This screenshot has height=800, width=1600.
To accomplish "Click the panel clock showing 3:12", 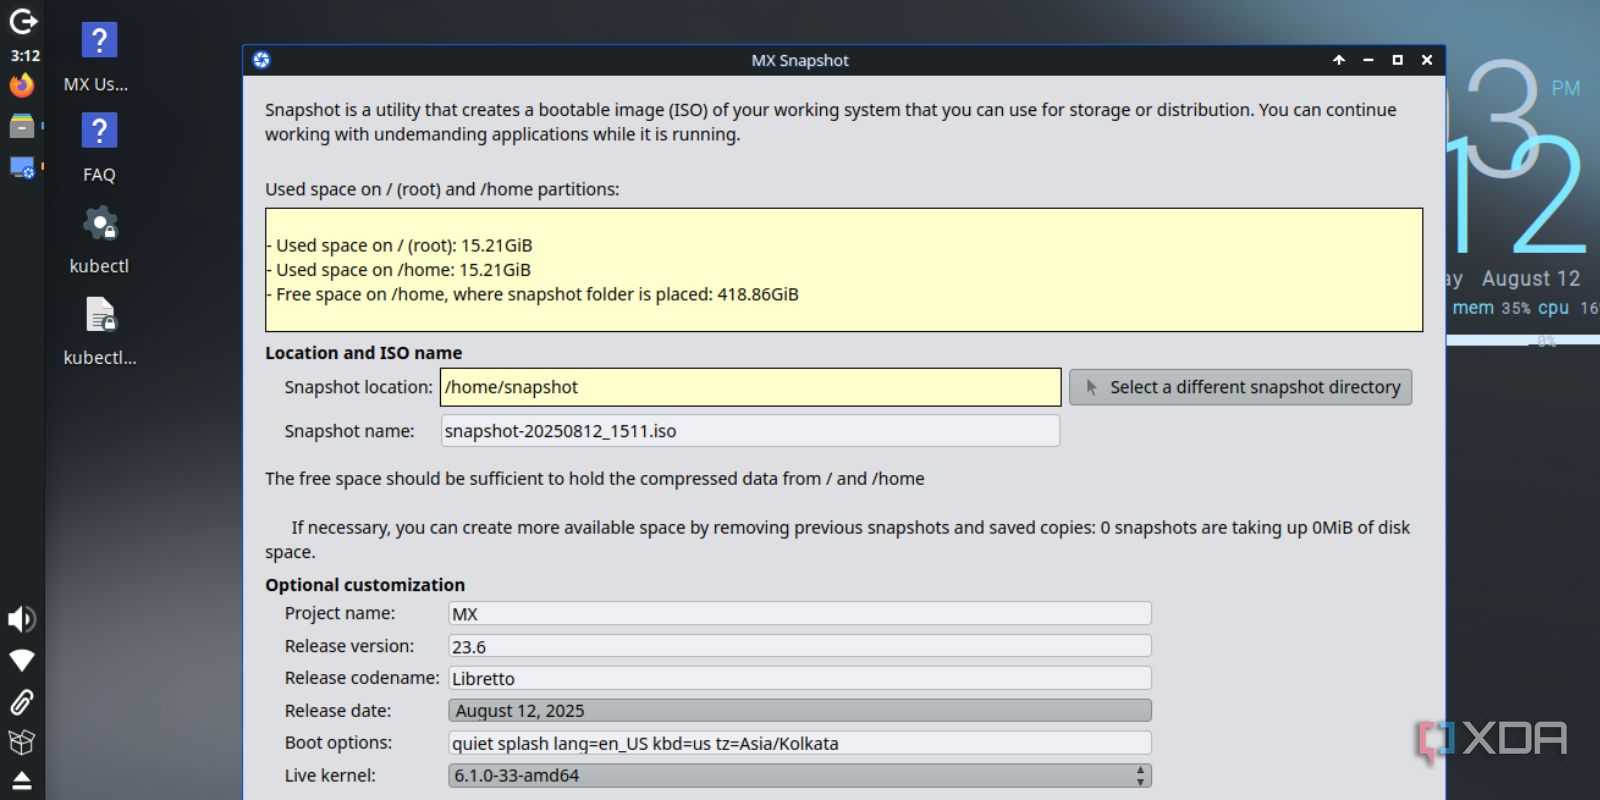I will 25,56.
